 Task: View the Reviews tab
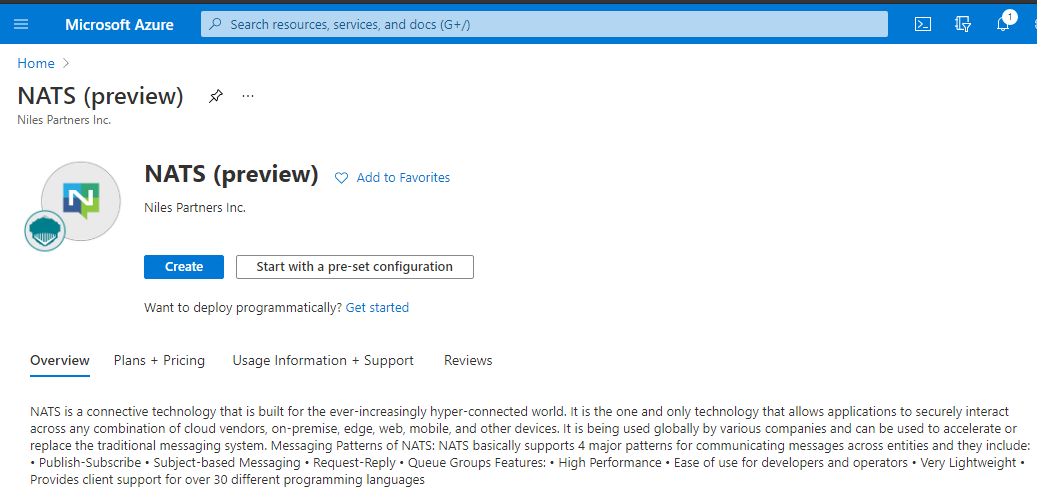pyautogui.click(x=468, y=360)
